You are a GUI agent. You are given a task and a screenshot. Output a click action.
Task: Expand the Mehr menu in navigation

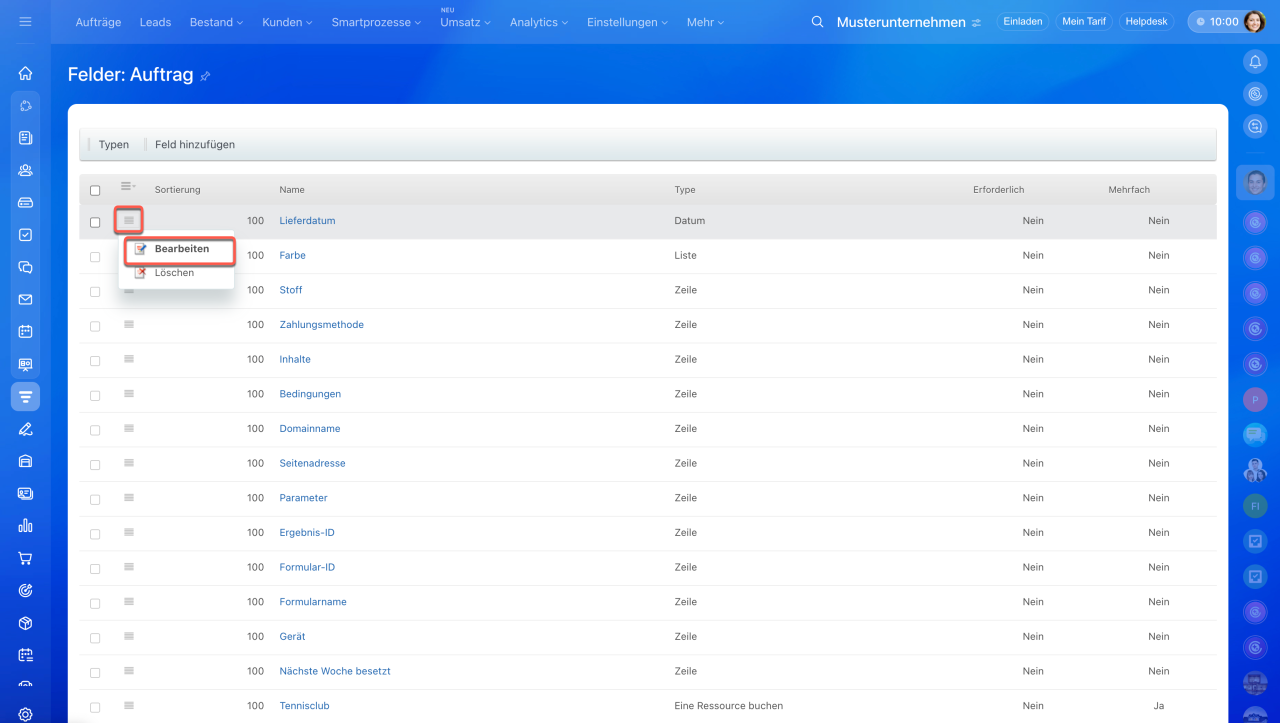tap(705, 22)
